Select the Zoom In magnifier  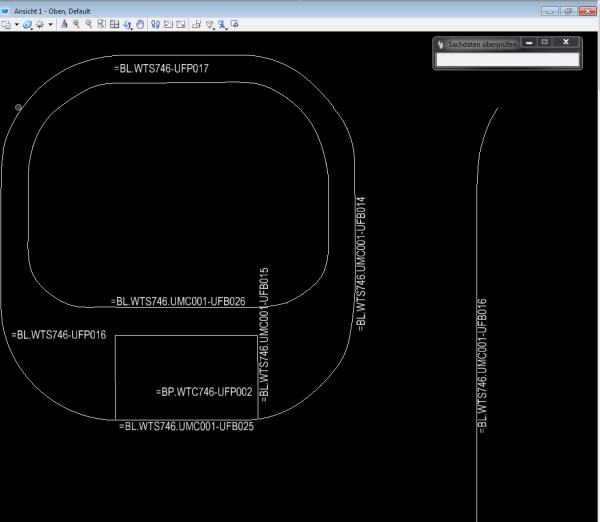(76, 23)
